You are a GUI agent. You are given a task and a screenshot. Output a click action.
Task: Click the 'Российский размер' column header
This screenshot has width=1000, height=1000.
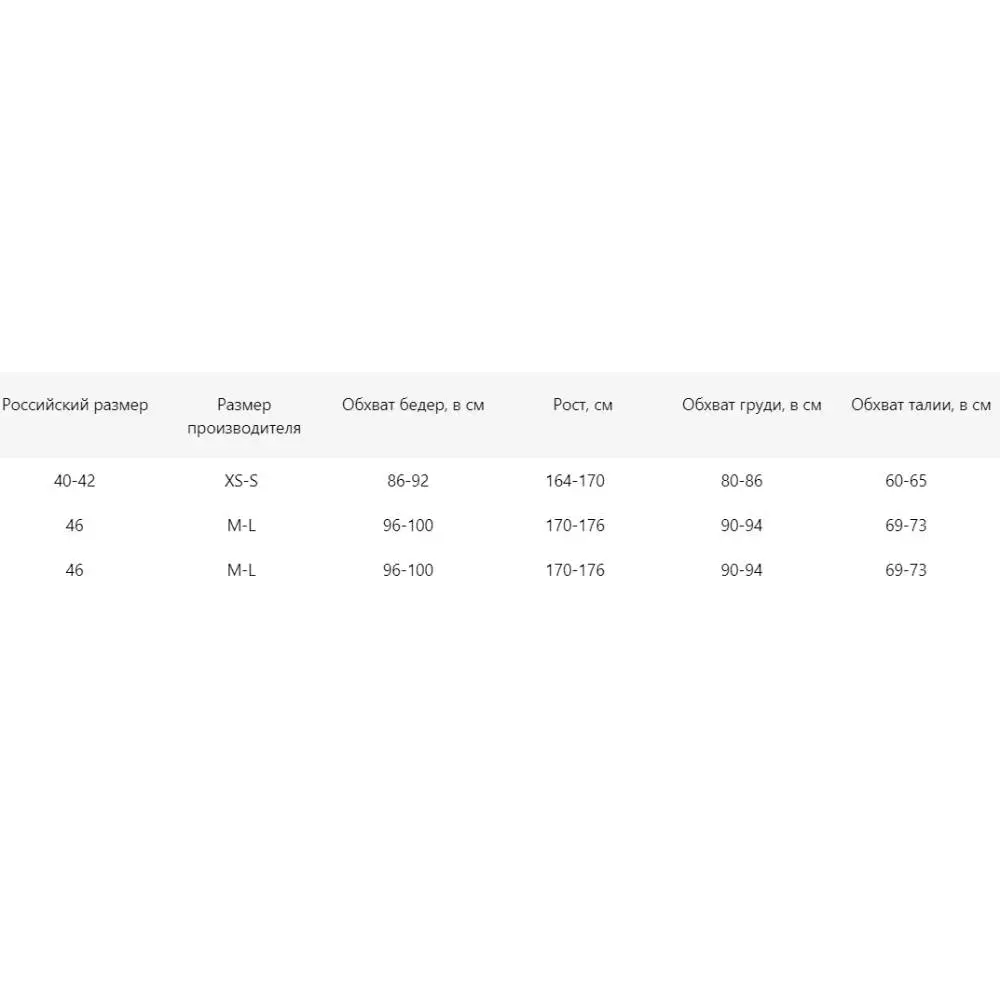(x=75, y=405)
